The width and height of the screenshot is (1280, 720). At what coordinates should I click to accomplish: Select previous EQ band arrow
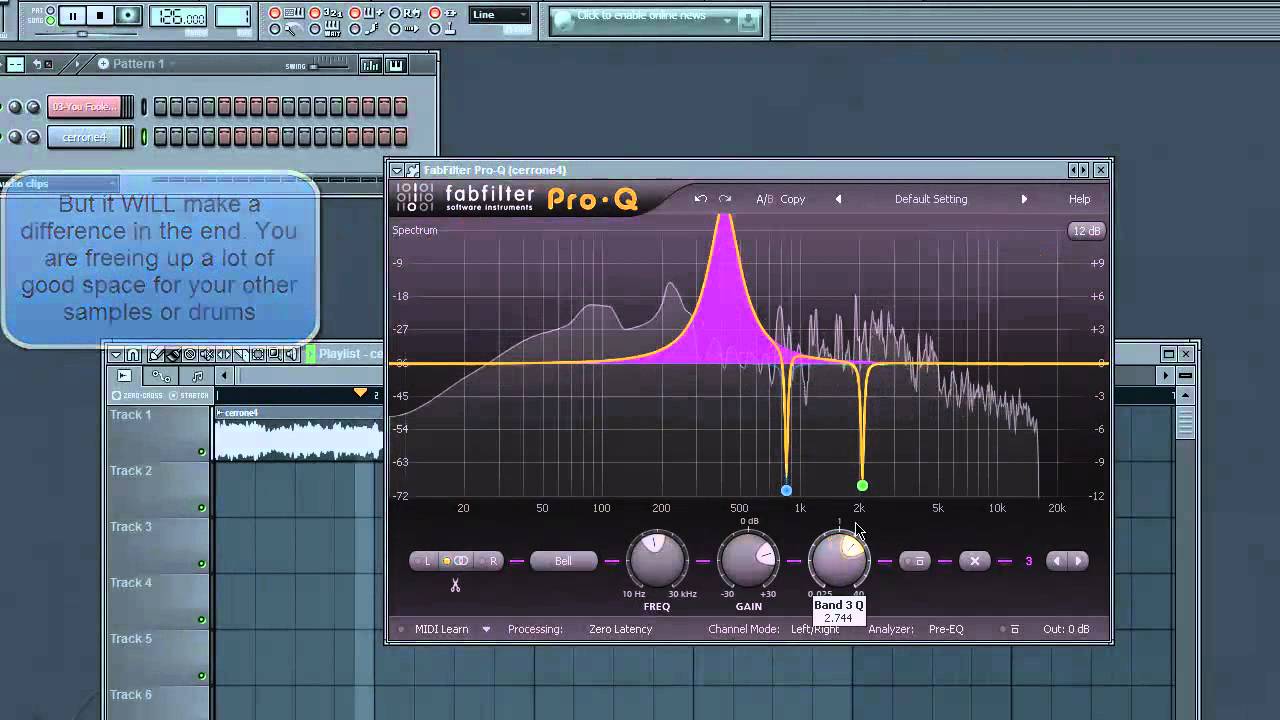[1056, 561]
